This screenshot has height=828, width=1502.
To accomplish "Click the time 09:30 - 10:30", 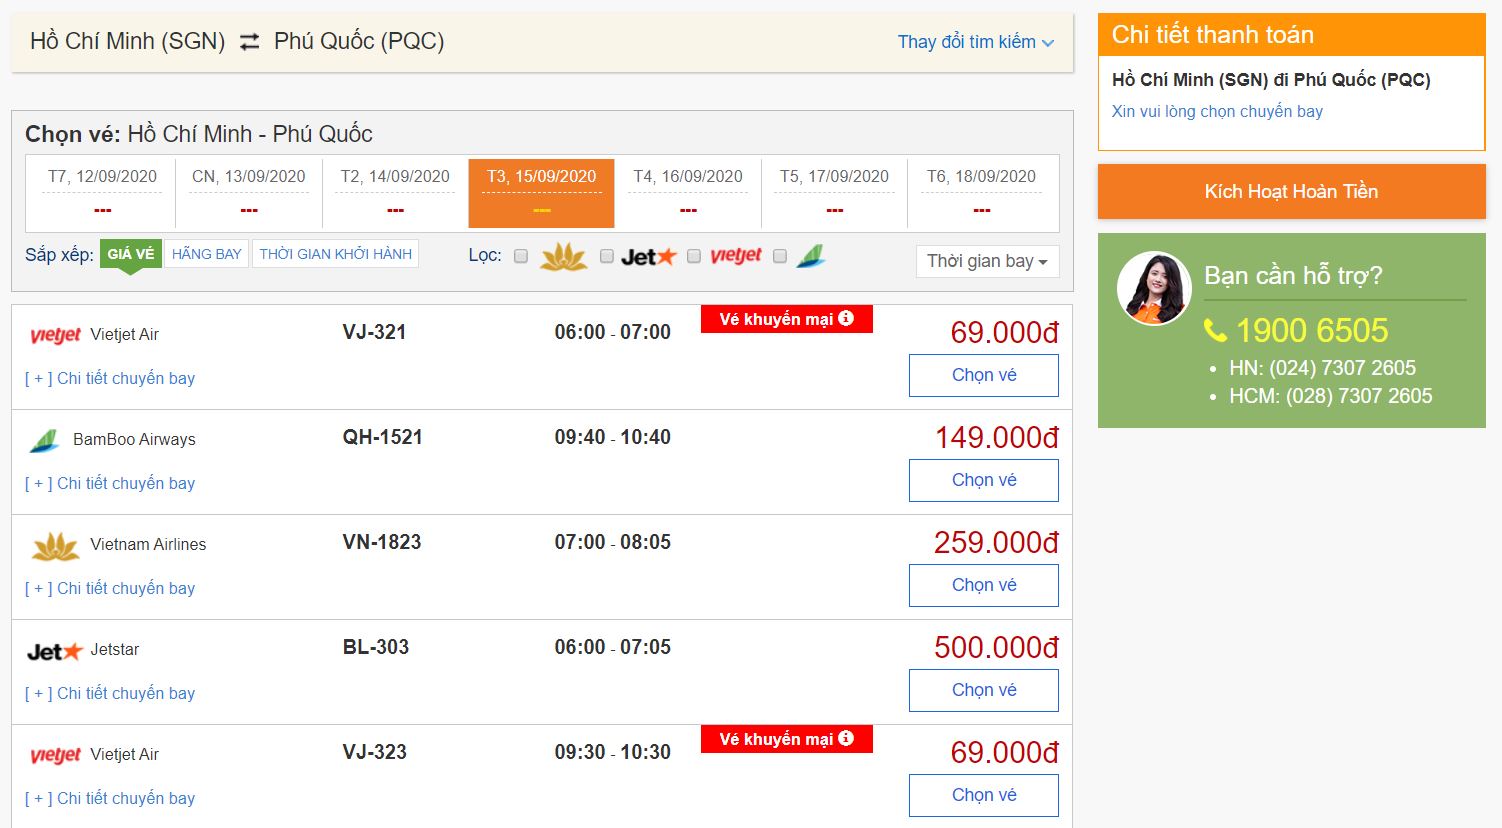I will coord(613,752).
